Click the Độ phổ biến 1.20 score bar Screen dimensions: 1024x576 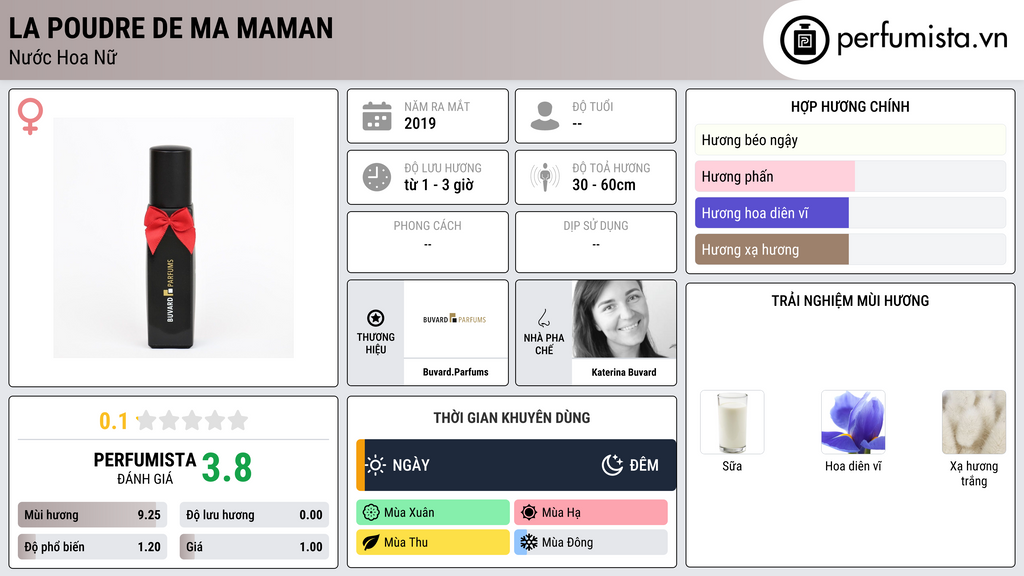[x=92, y=547]
